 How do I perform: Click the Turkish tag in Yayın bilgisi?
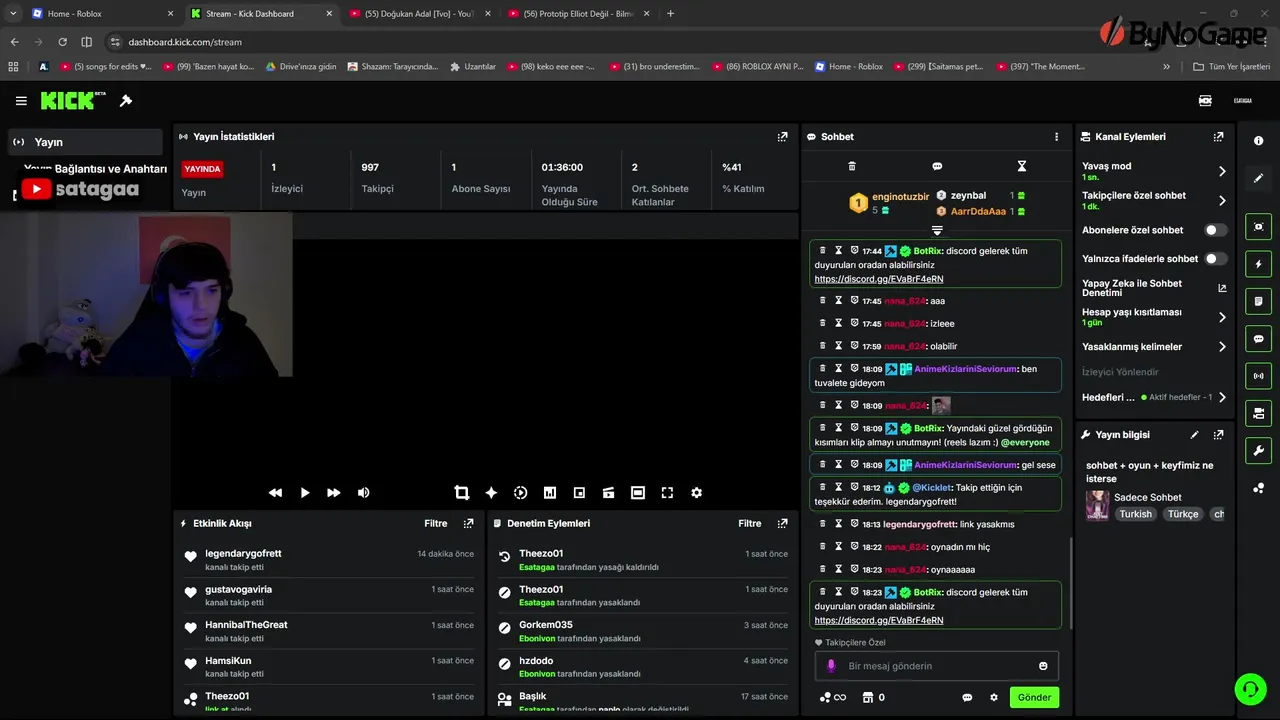tap(1135, 514)
